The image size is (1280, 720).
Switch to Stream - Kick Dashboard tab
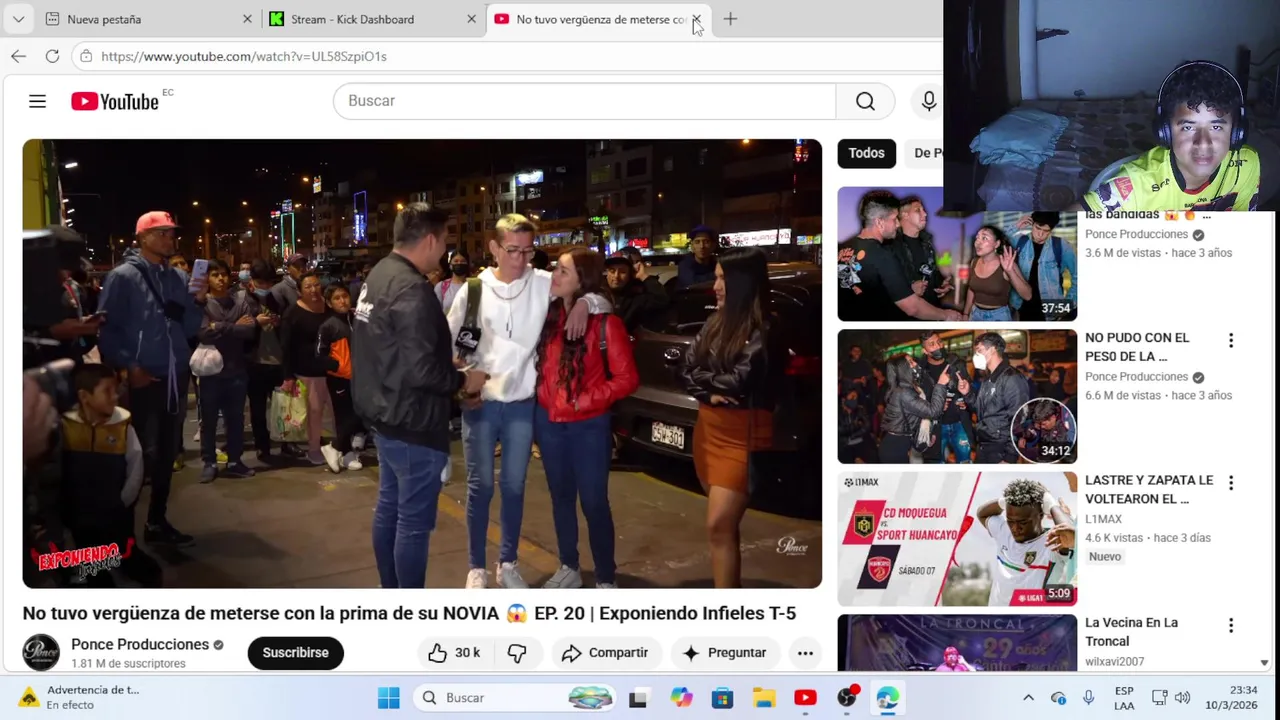(373, 19)
